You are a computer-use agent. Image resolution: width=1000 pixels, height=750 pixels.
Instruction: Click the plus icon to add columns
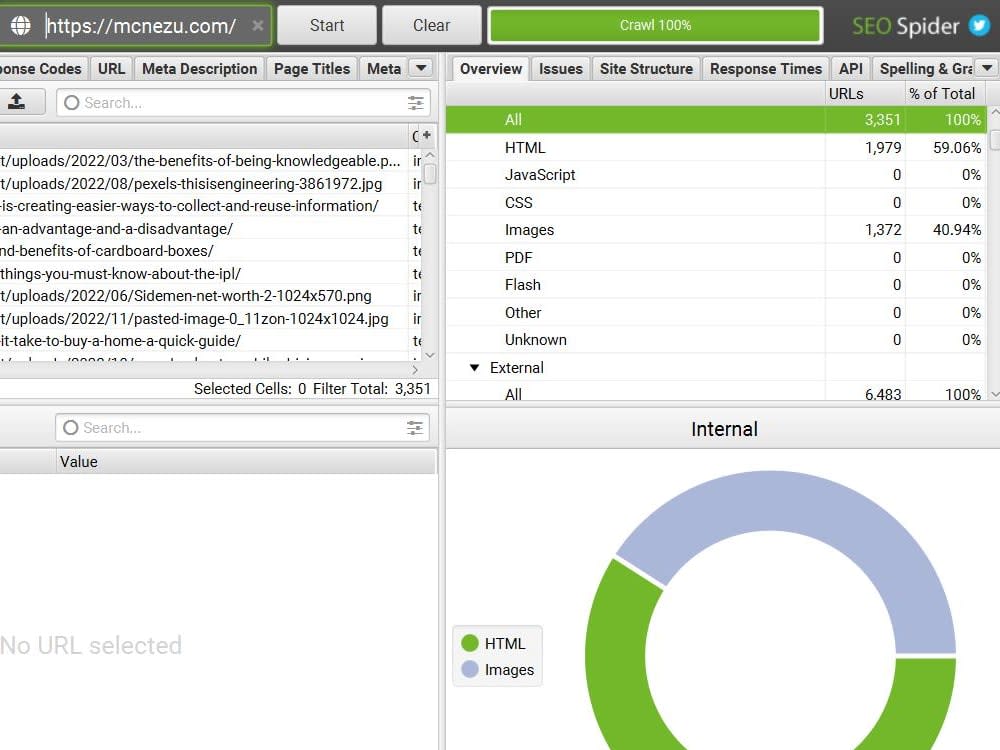pyautogui.click(x=427, y=135)
